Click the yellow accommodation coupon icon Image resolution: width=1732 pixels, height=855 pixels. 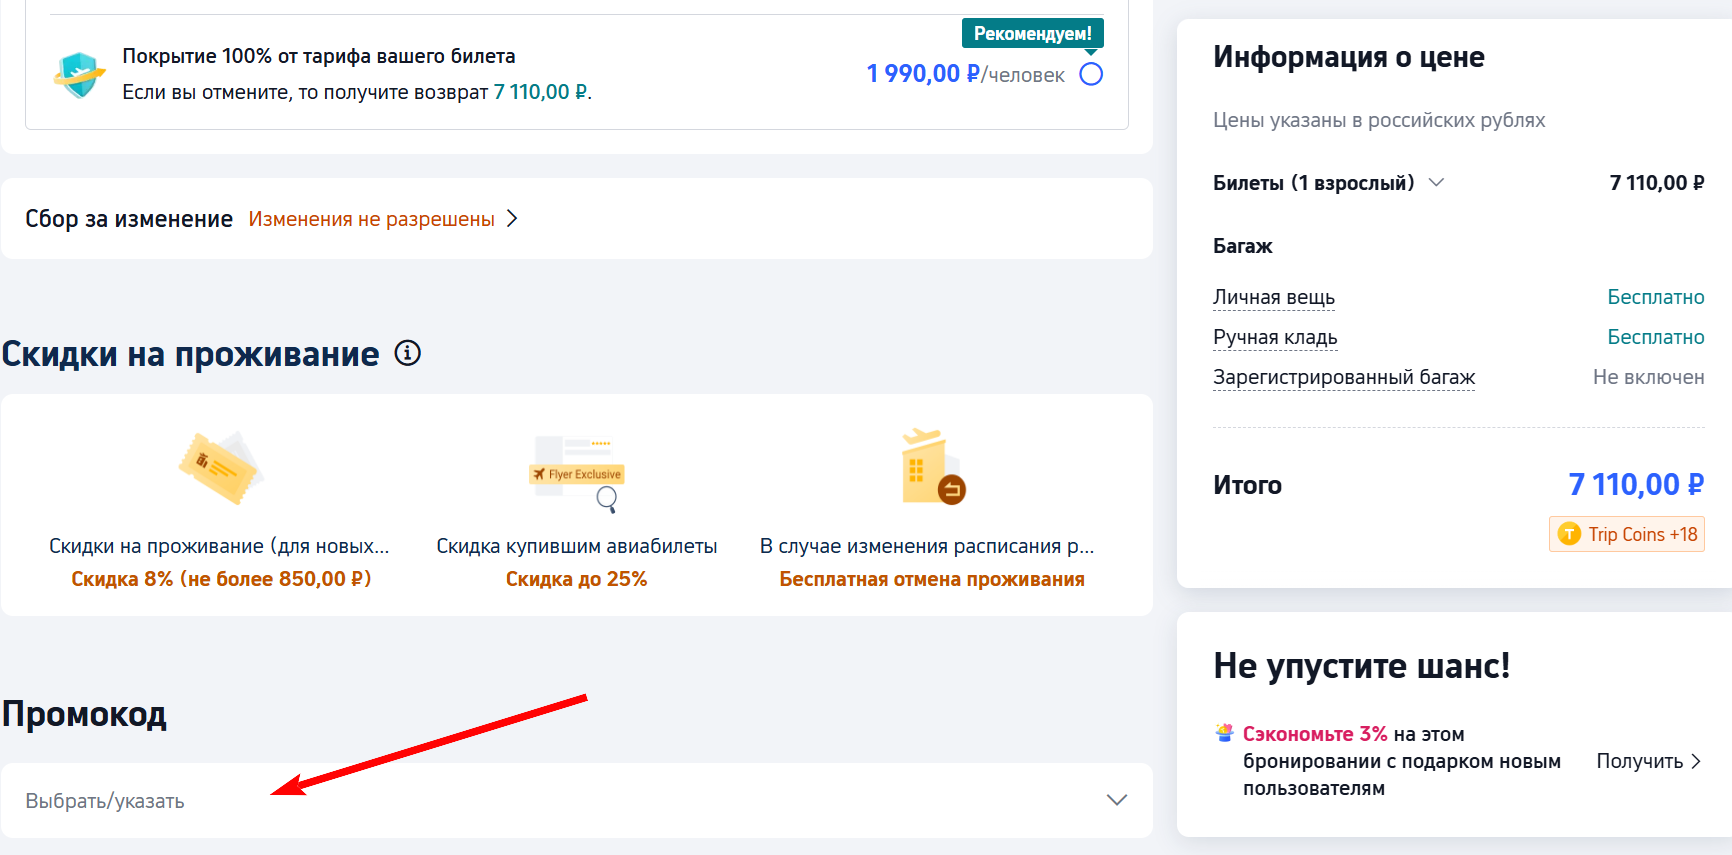[219, 467]
